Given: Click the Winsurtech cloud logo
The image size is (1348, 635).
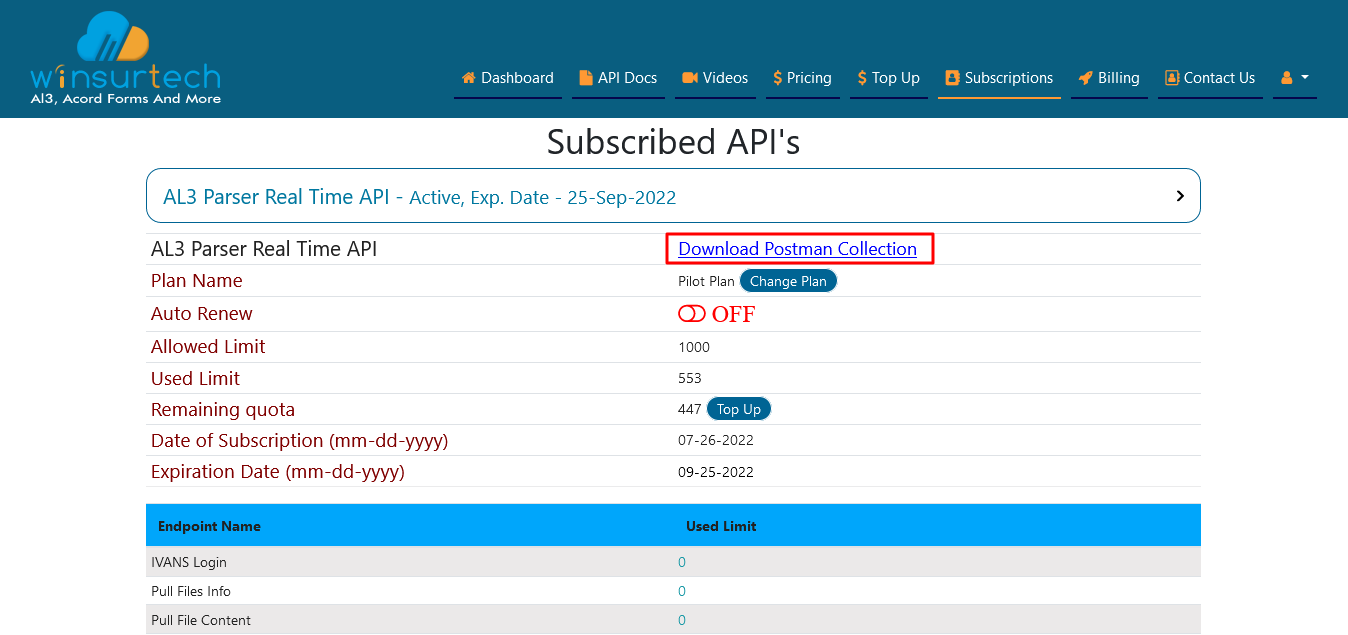Looking at the screenshot, I should click(113, 35).
